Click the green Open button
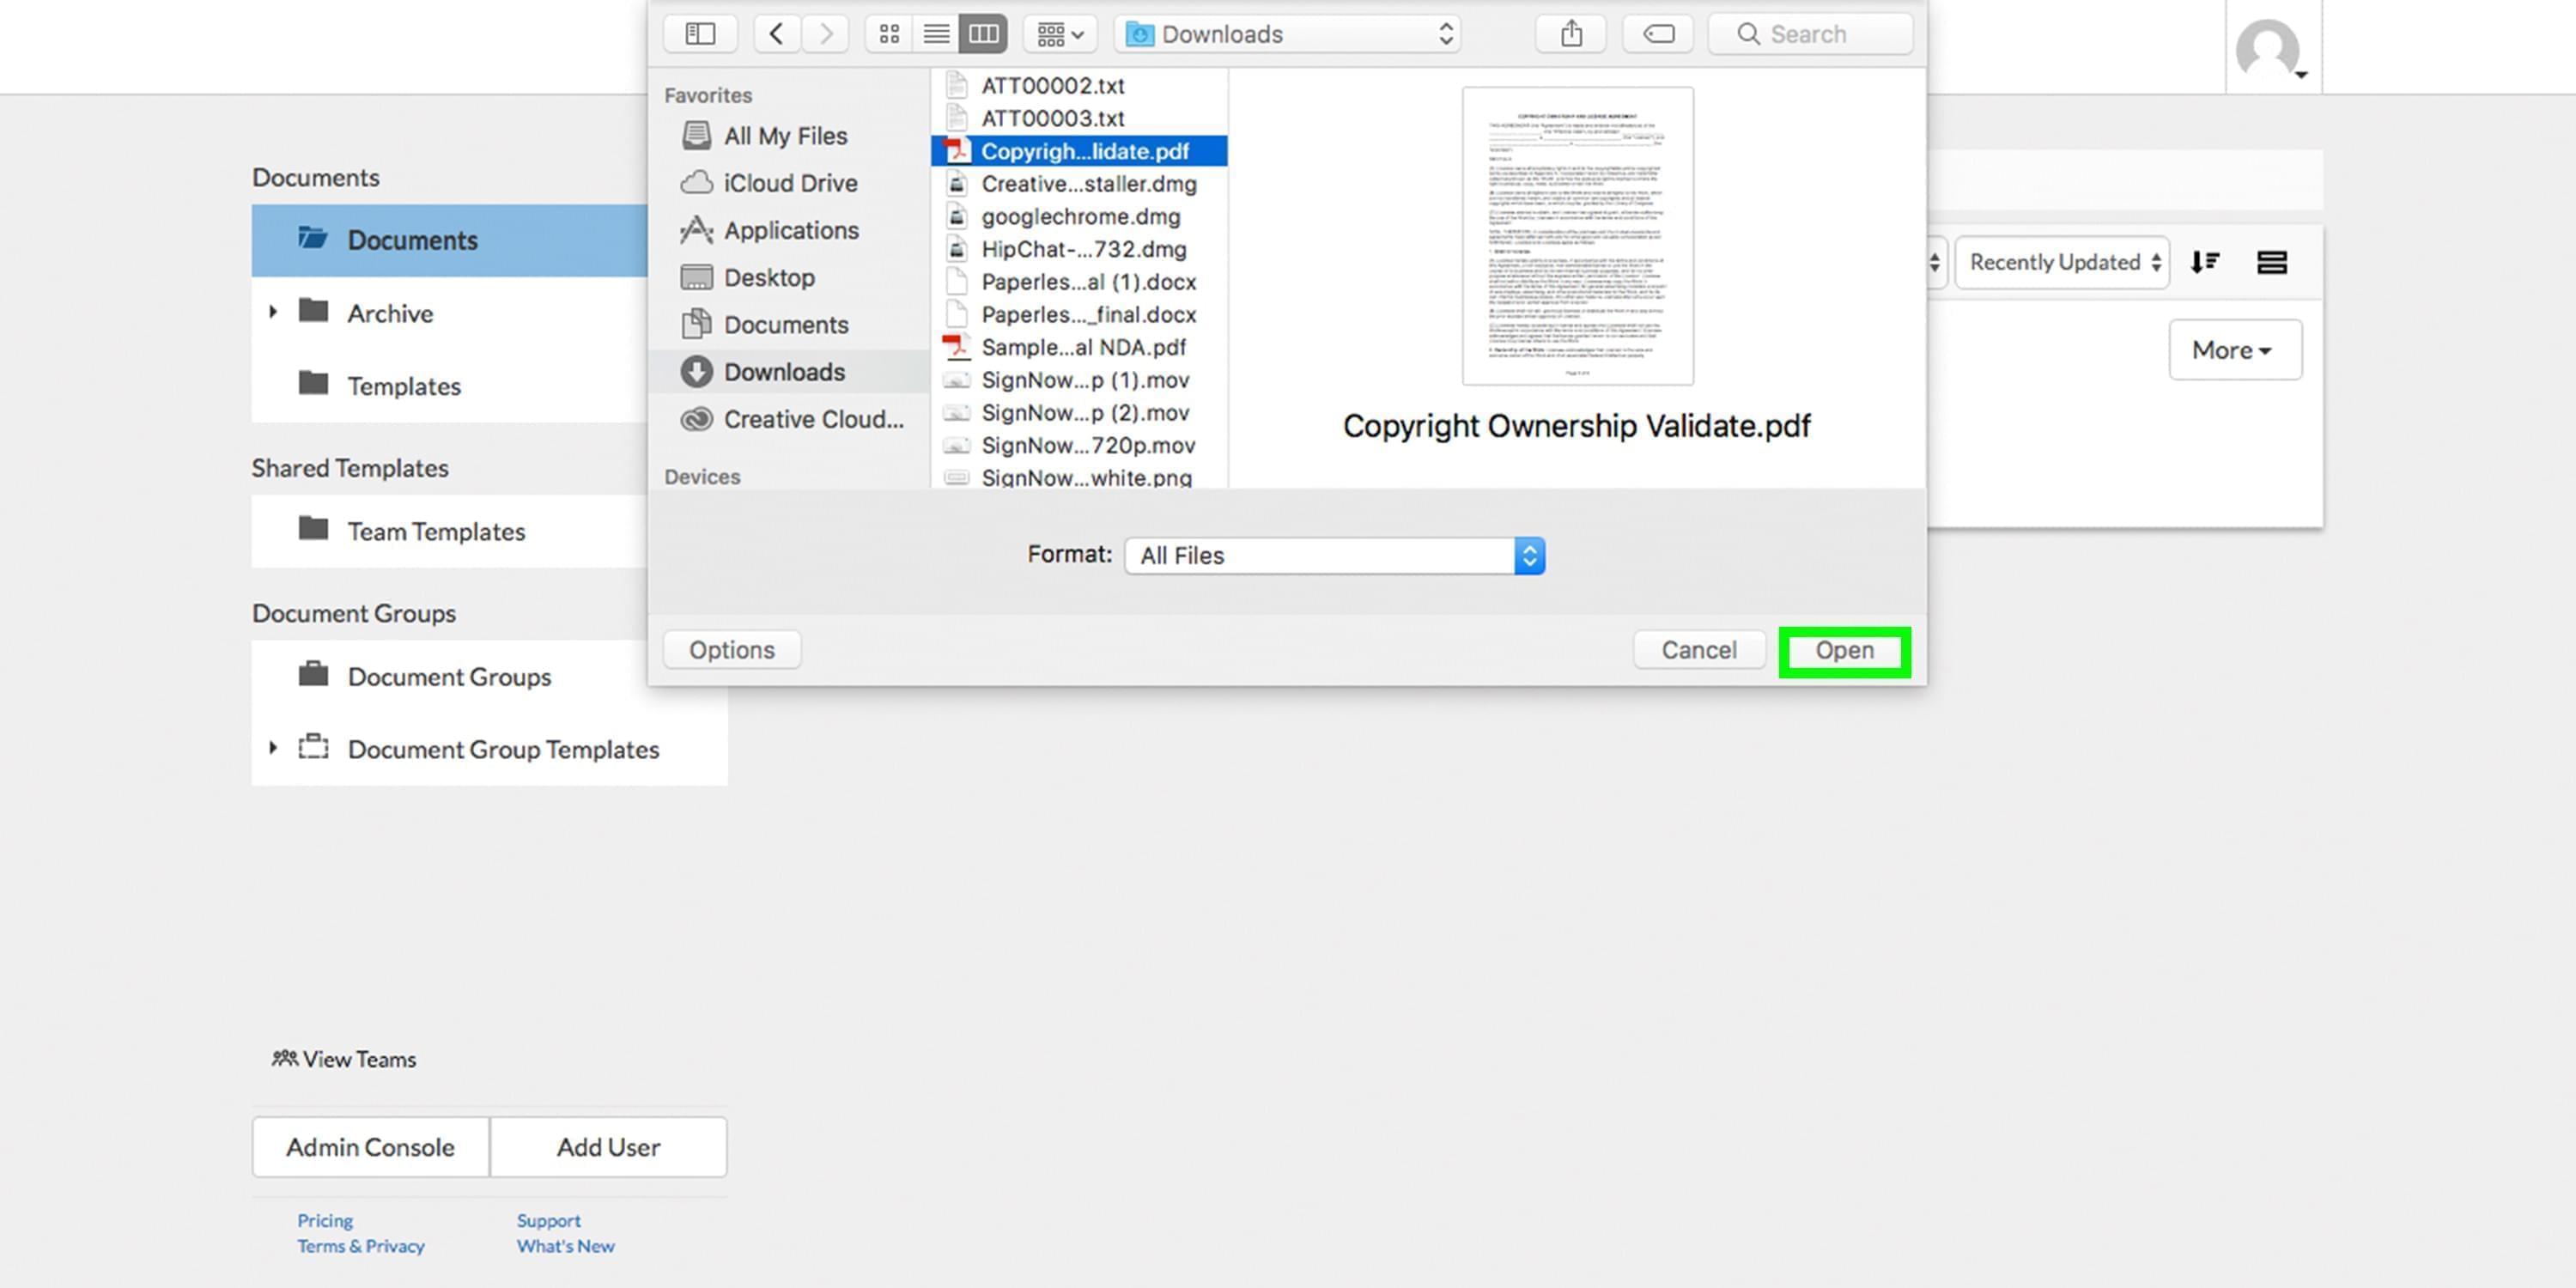The width and height of the screenshot is (2576, 1288). click(x=1844, y=650)
